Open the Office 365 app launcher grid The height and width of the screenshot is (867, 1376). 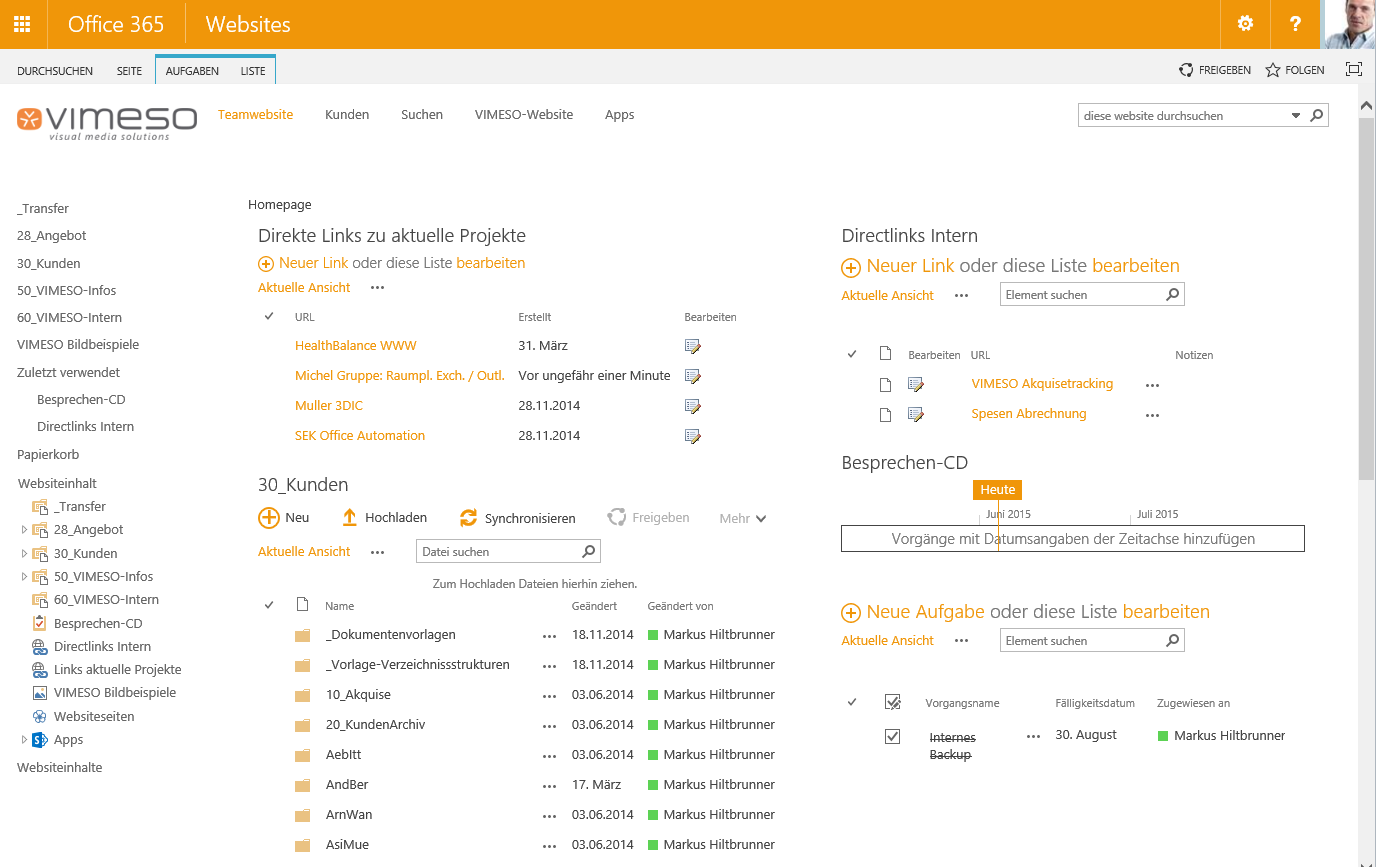[x=22, y=24]
